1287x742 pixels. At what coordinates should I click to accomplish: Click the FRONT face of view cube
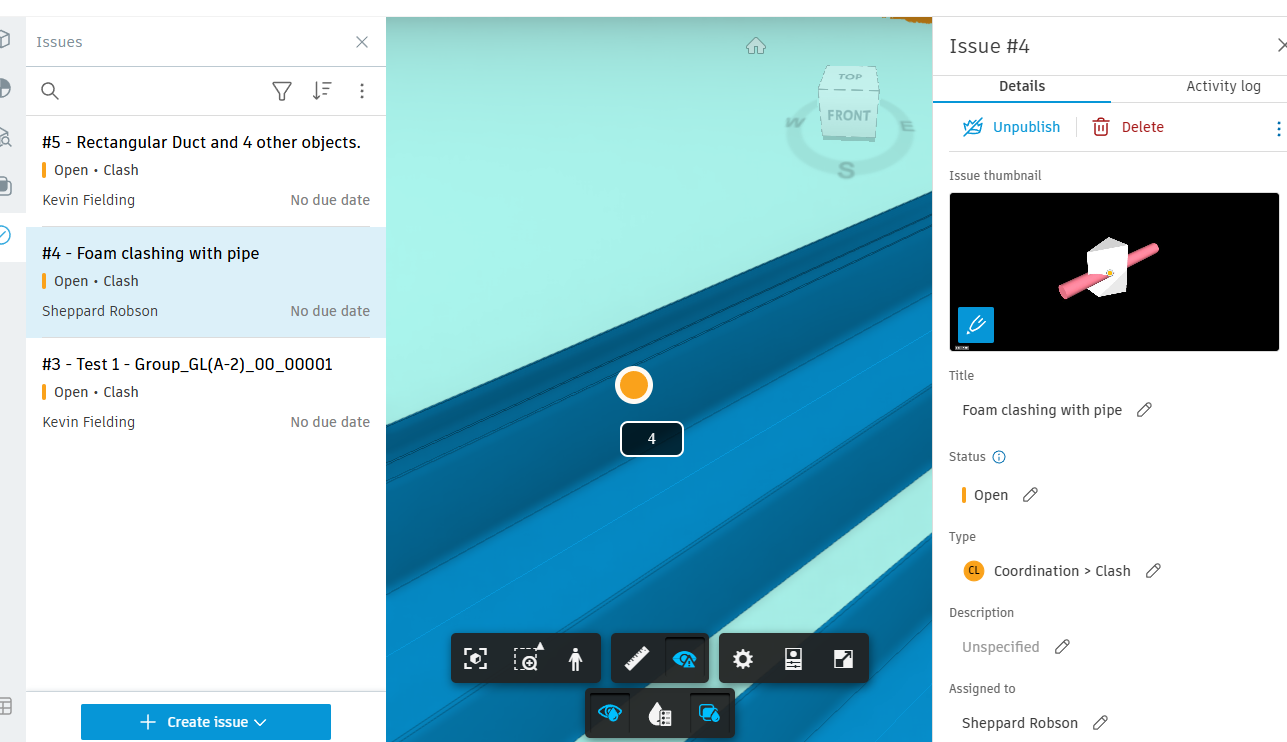847,116
